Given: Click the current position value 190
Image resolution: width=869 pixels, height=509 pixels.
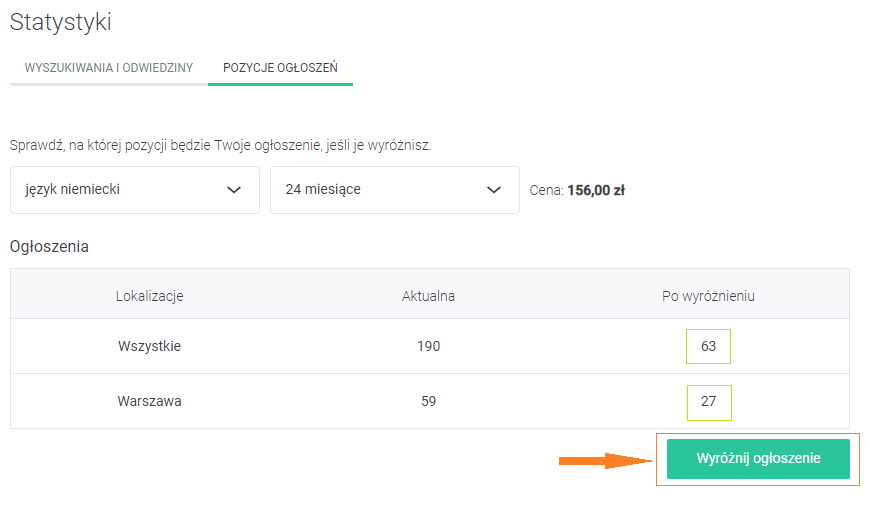Looking at the screenshot, I should coord(428,347).
